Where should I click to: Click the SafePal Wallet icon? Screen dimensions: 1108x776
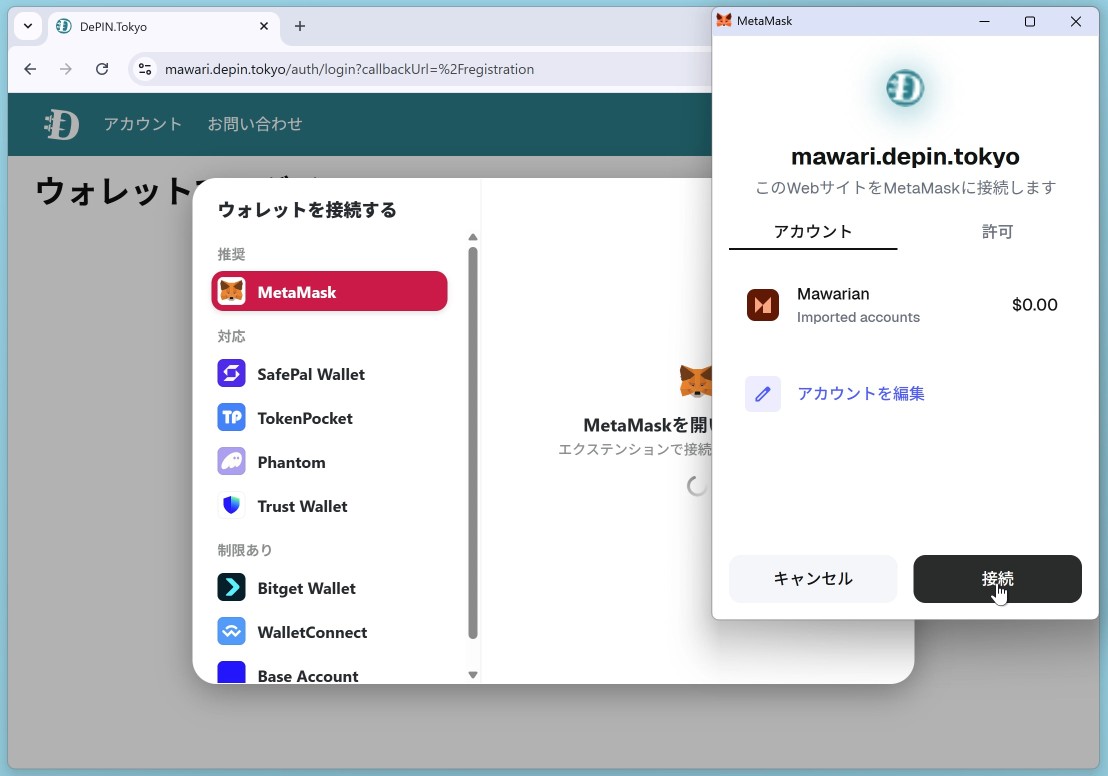[x=231, y=374]
